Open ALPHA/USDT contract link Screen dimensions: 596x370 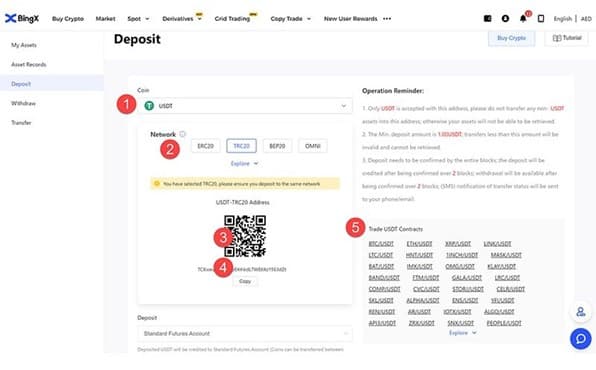click(423, 300)
